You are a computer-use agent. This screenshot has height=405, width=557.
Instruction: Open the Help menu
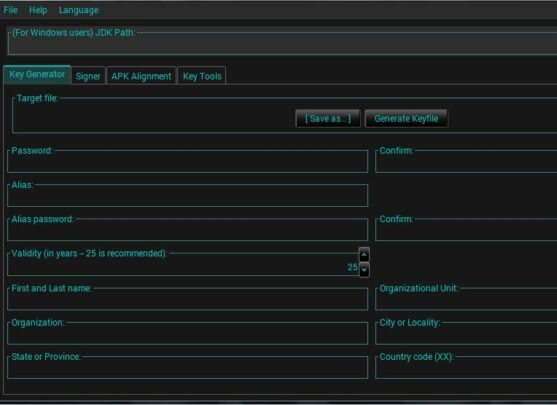[38, 10]
